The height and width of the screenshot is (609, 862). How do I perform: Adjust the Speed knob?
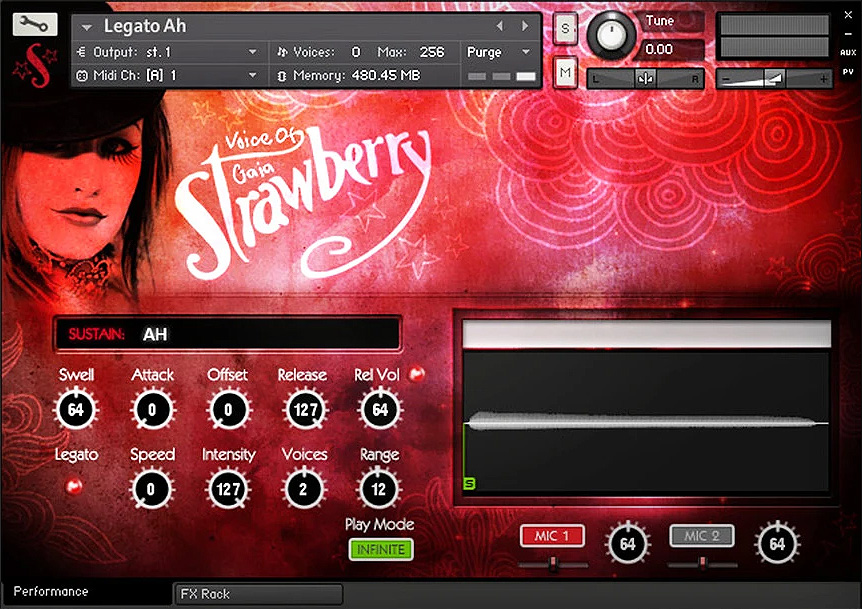(x=151, y=489)
